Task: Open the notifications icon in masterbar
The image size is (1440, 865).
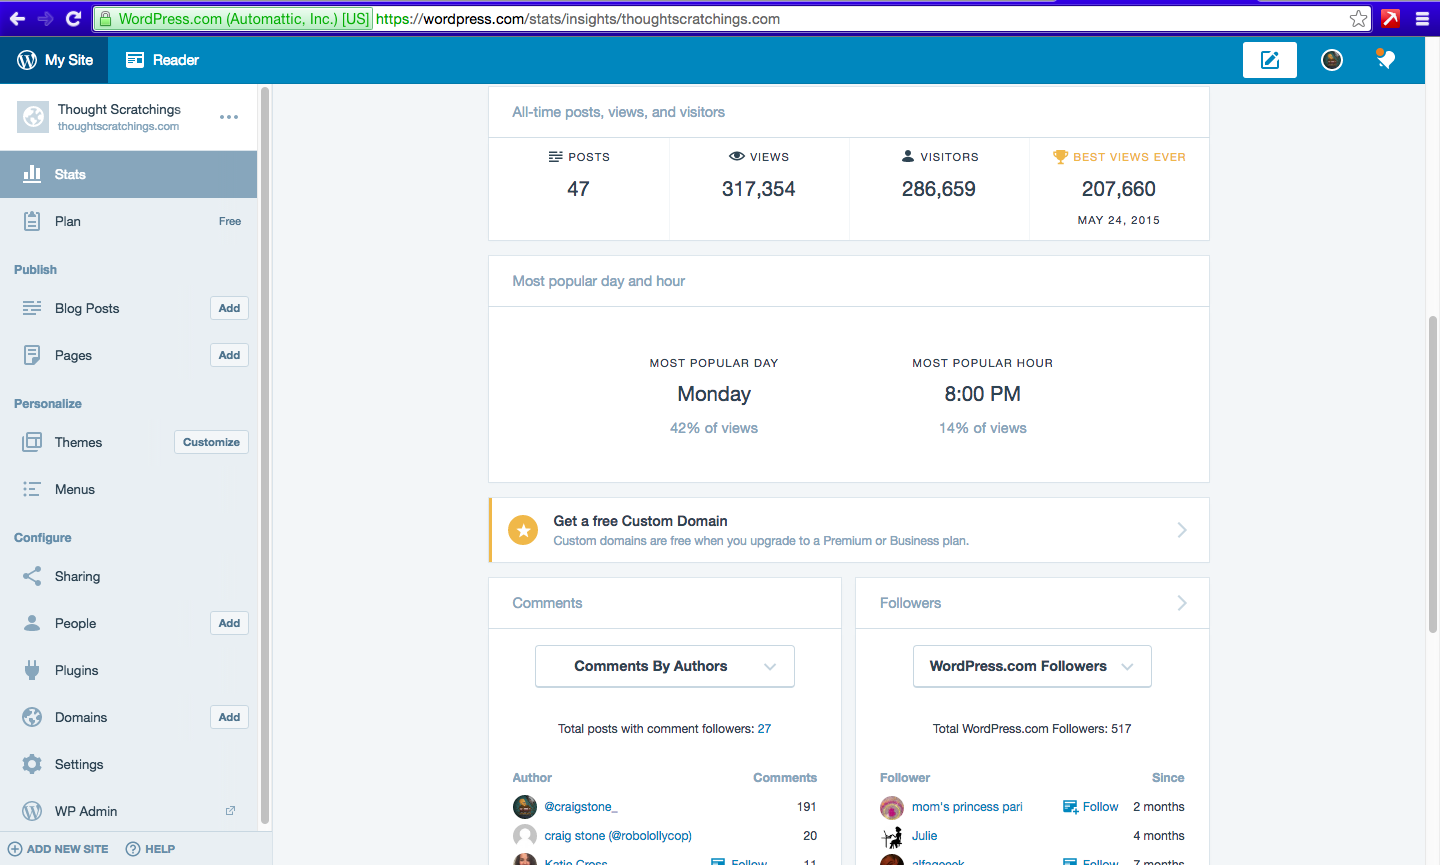Action: tap(1385, 60)
